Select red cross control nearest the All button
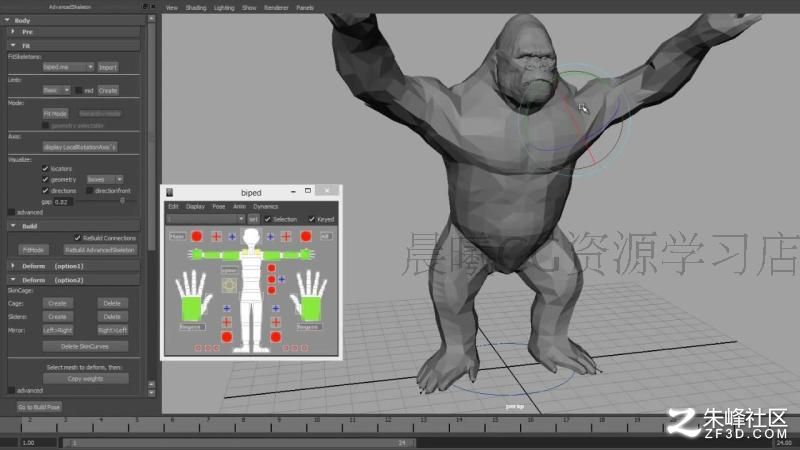 (286, 236)
